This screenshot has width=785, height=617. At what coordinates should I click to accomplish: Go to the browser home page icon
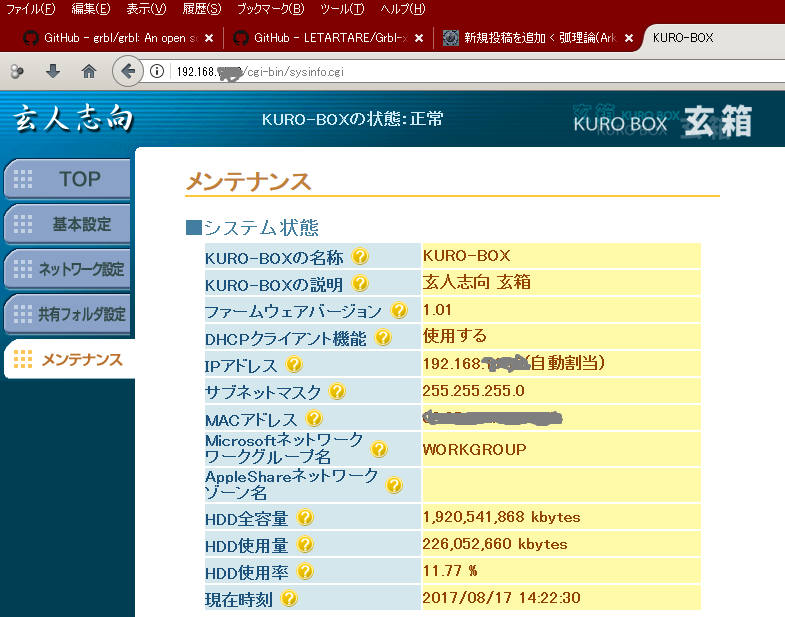click(x=89, y=71)
